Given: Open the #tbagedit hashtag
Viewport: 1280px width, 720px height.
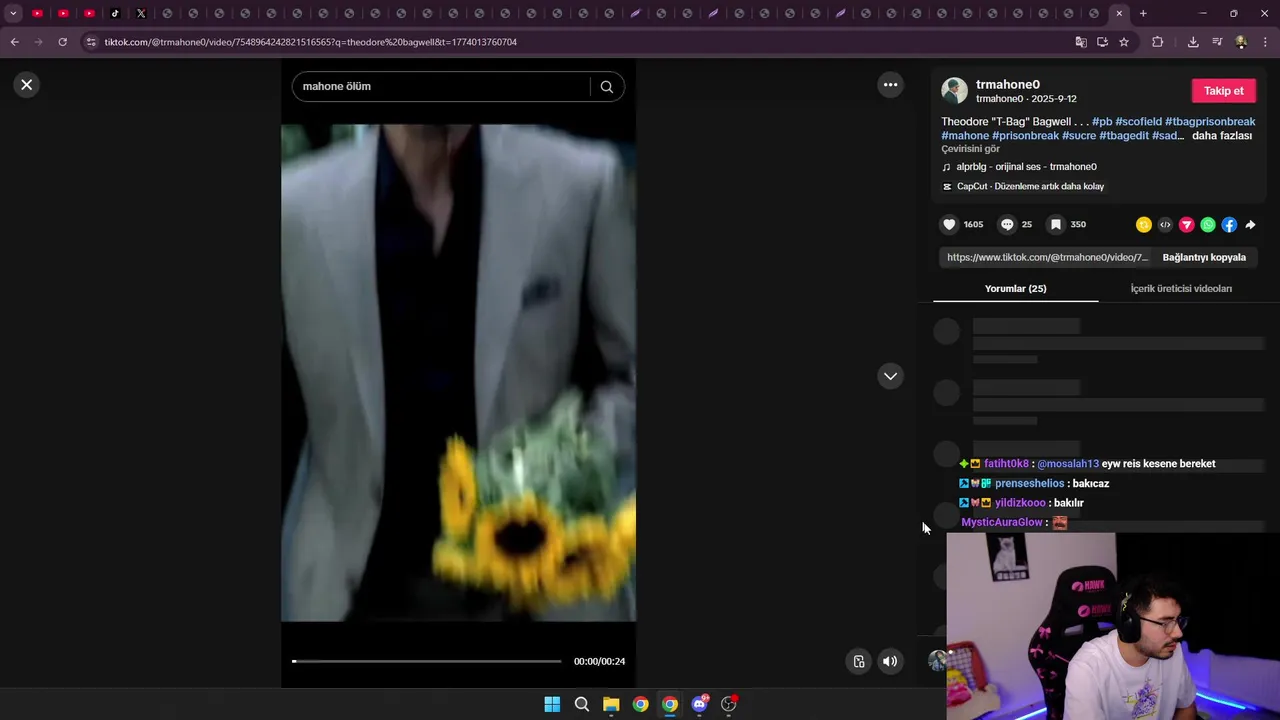Looking at the screenshot, I should (1124, 136).
